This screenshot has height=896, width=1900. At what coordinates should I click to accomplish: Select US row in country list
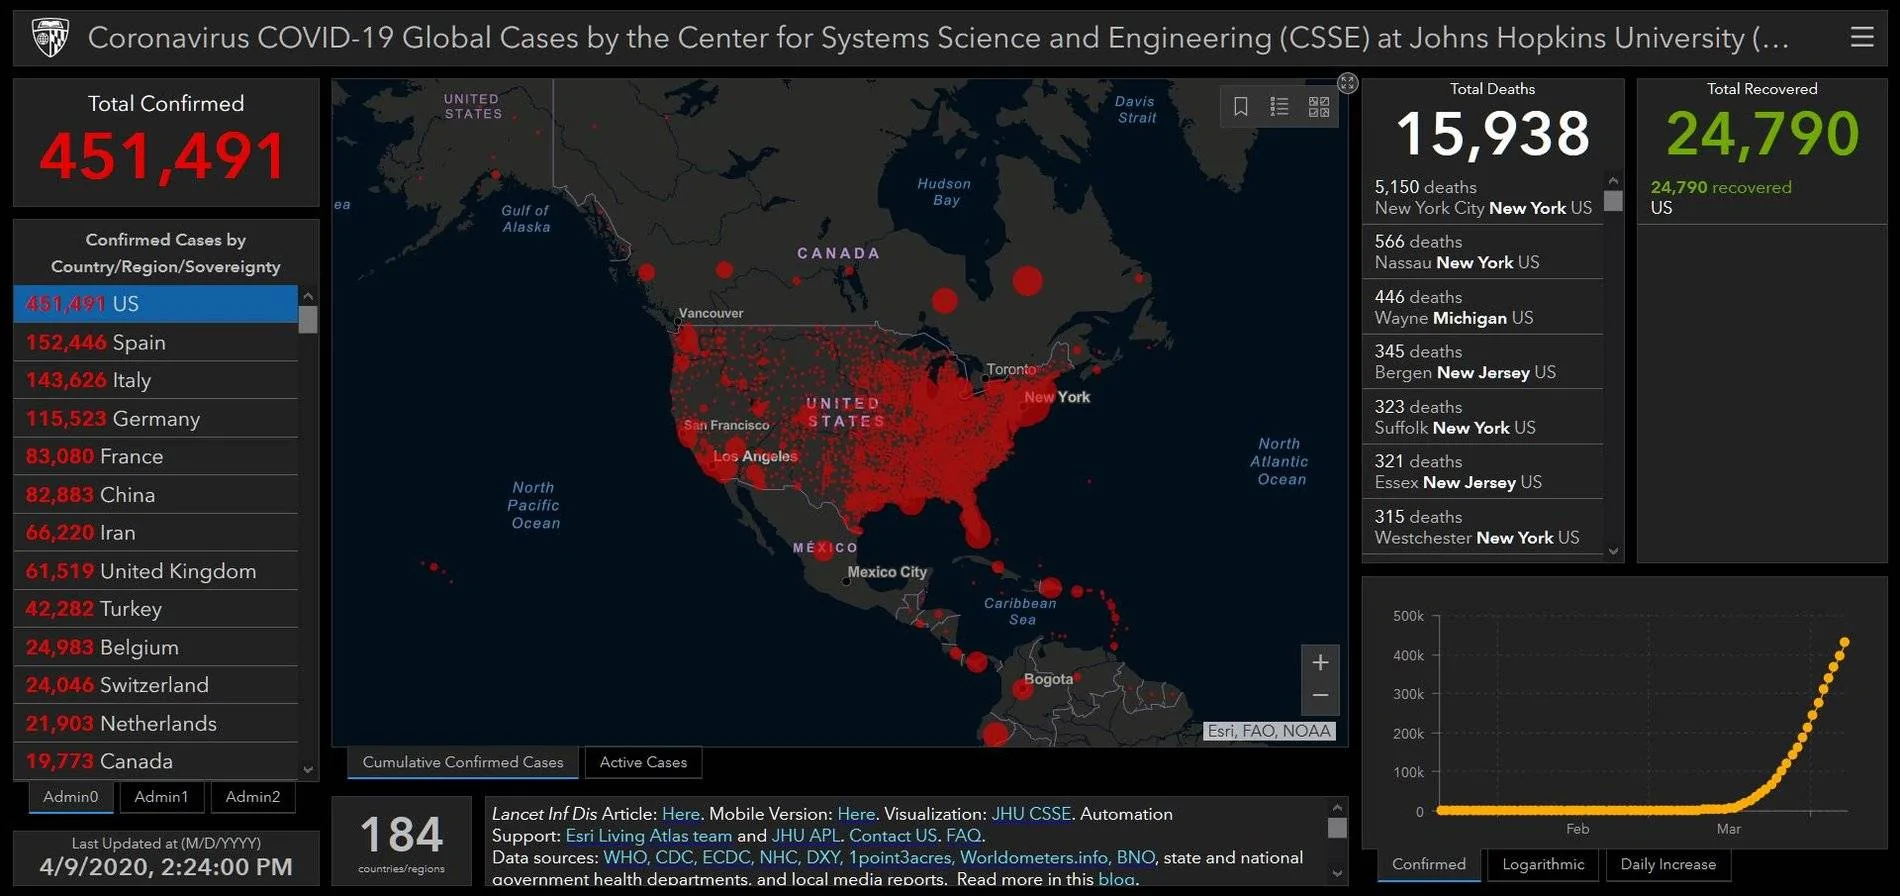coord(156,304)
